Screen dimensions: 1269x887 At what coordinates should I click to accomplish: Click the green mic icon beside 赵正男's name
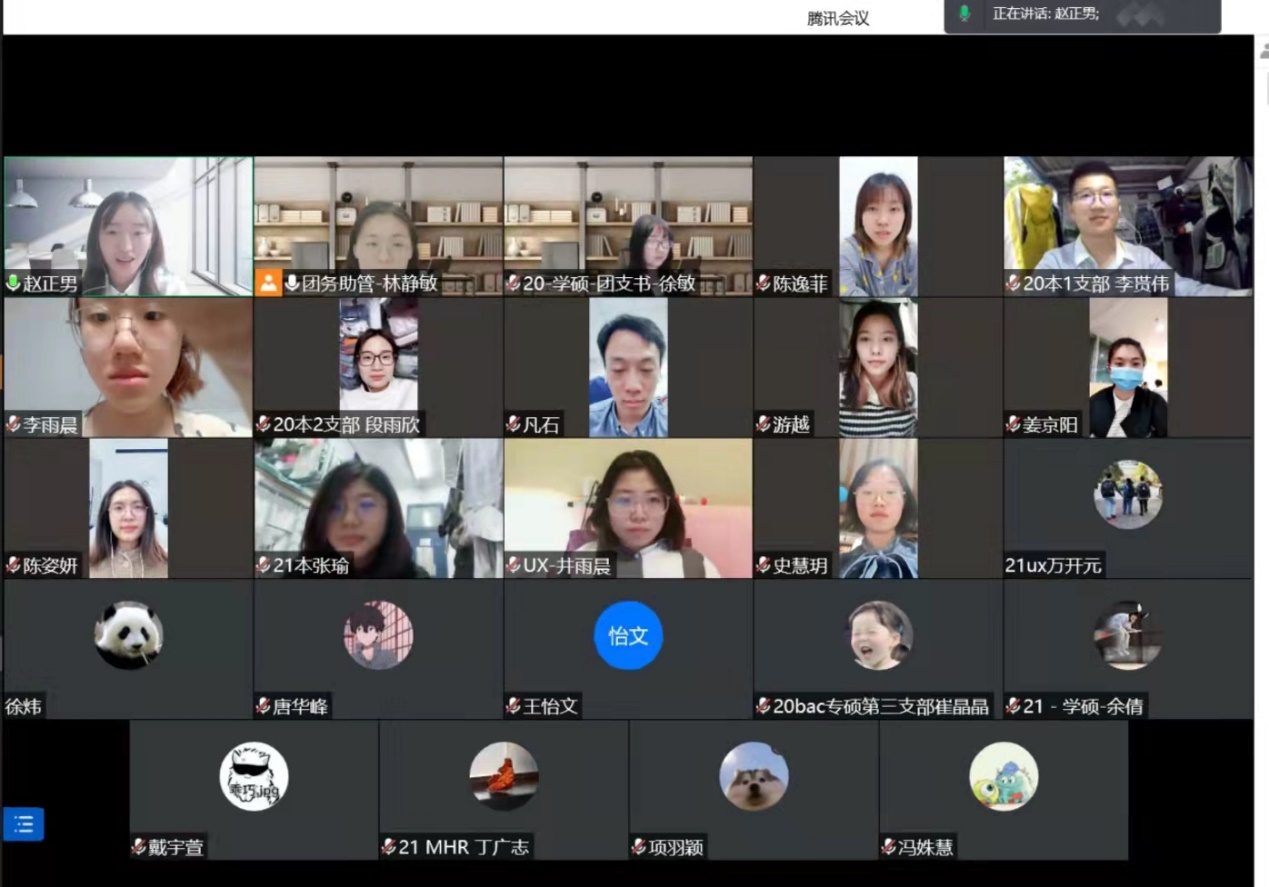point(13,284)
